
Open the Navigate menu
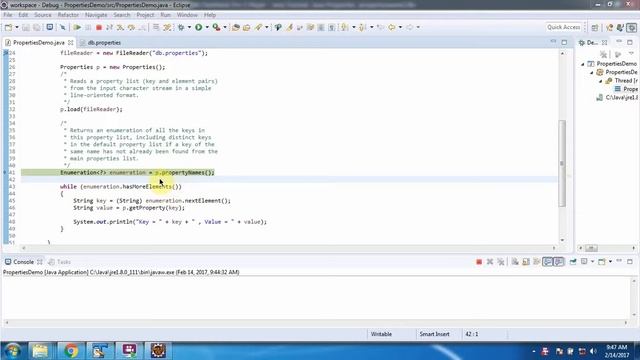pos(96,15)
